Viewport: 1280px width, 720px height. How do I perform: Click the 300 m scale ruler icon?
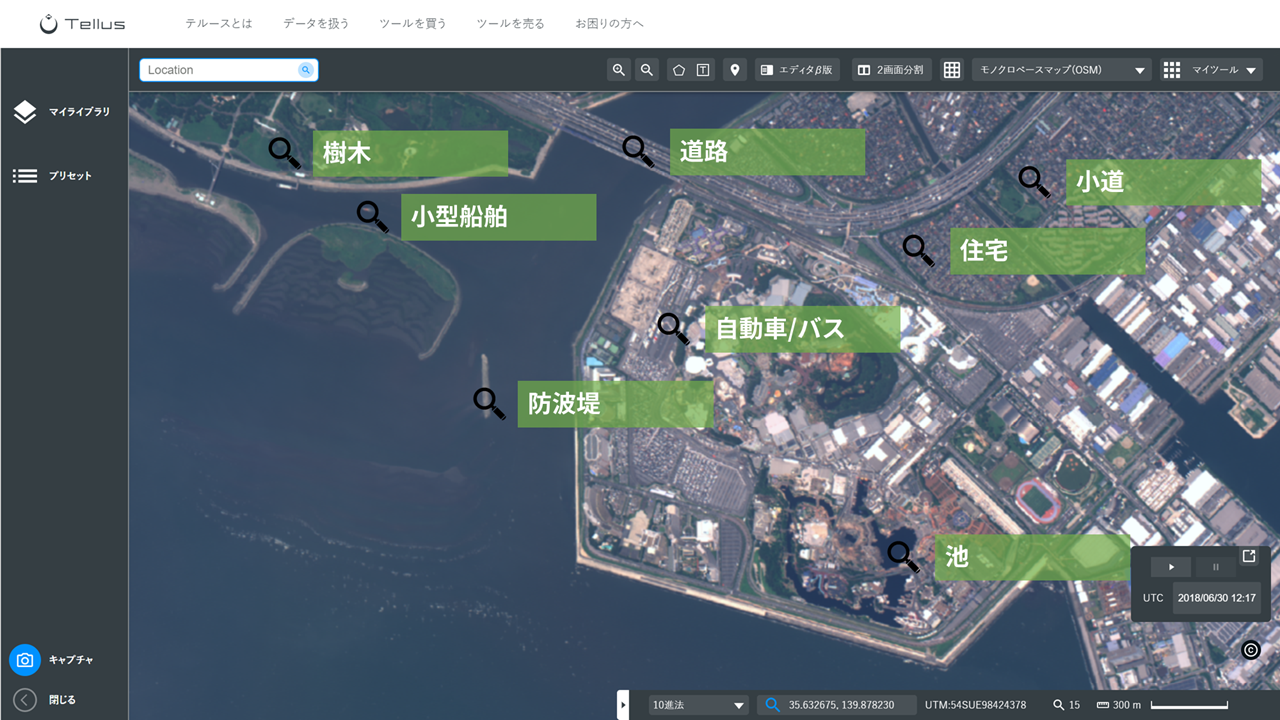[x=1103, y=705]
